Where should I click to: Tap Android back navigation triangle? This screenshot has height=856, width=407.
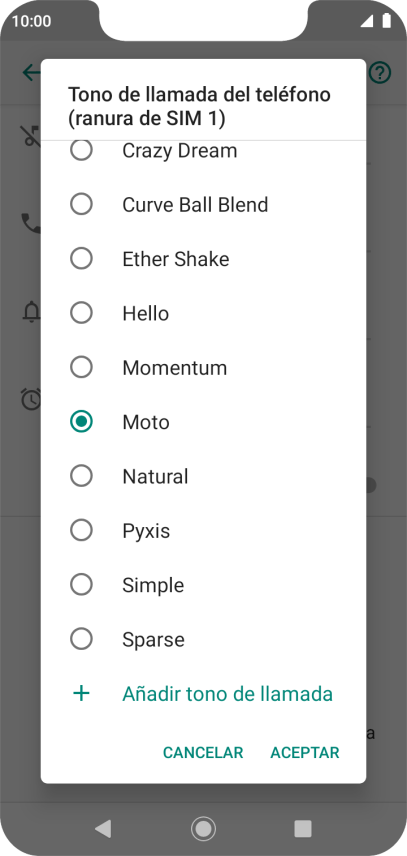pos(103,828)
